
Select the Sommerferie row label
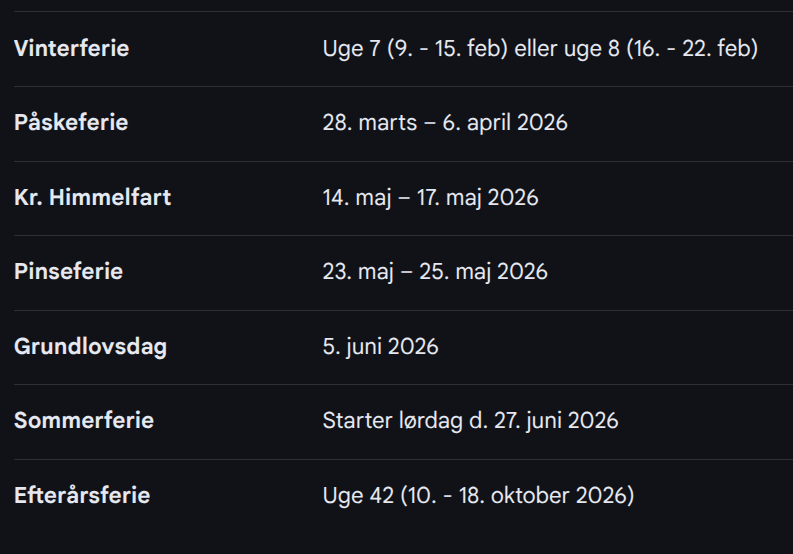[x=84, y=420]
